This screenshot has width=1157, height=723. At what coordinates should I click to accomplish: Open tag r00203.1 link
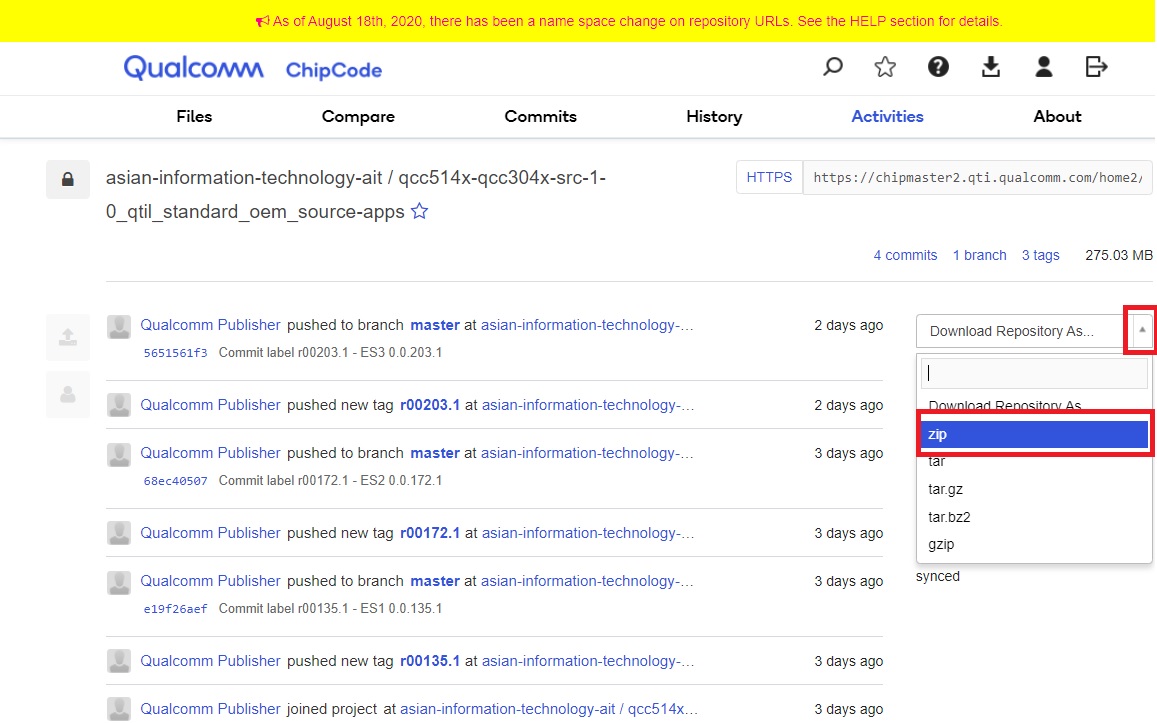pos(429,404)
